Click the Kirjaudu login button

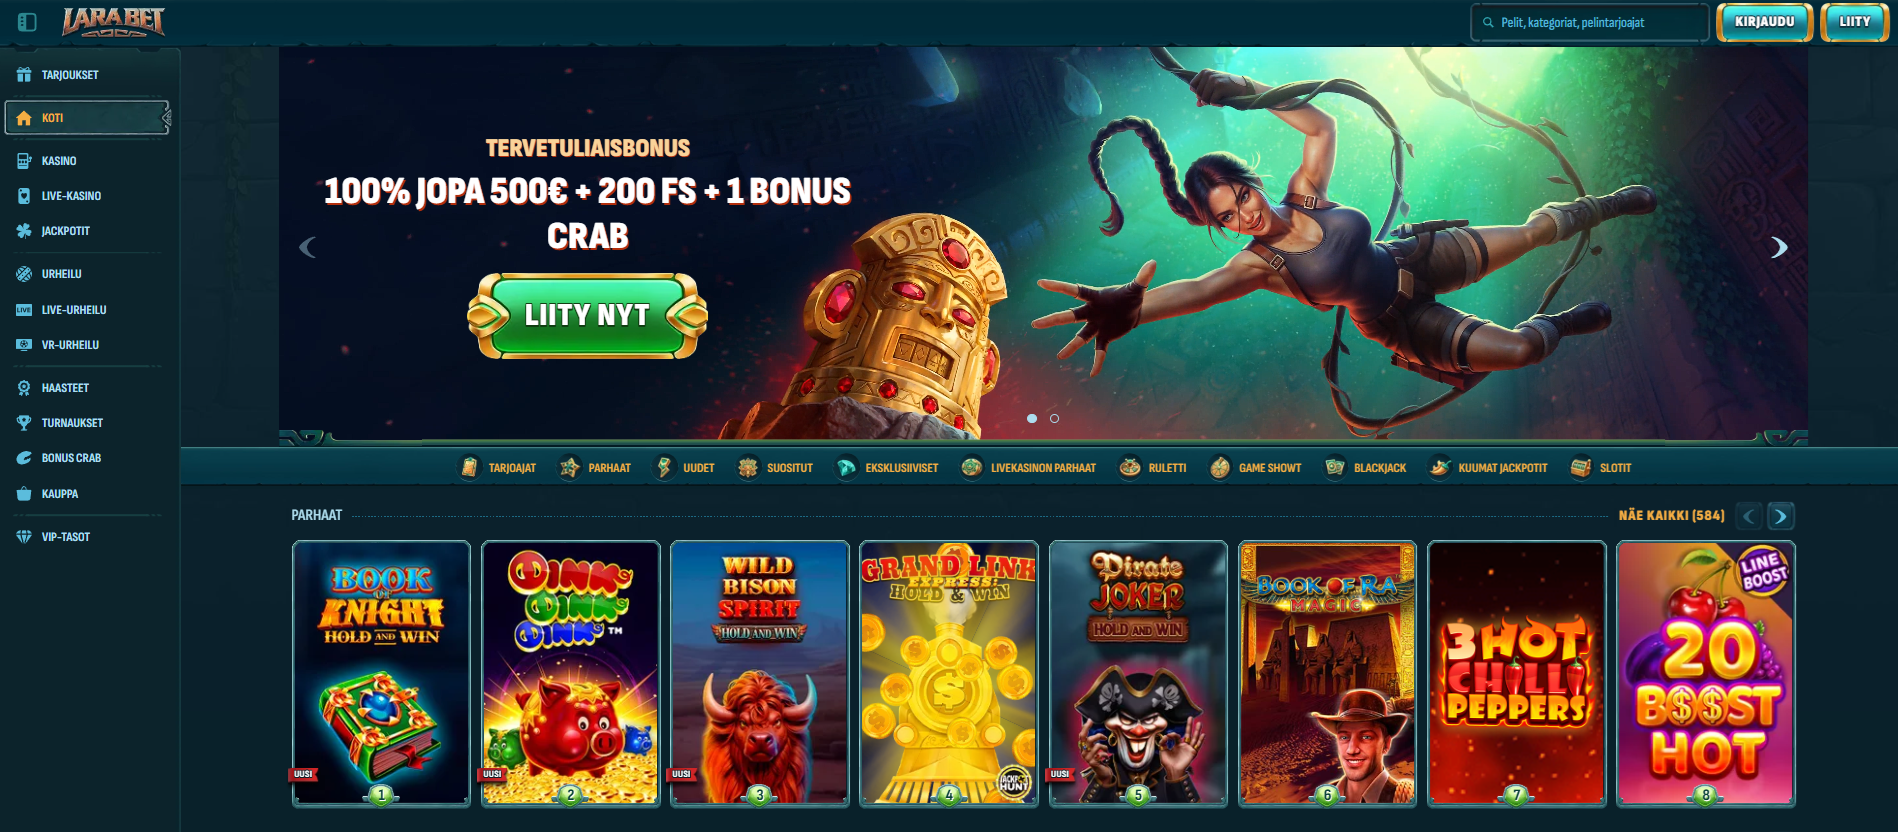[1765, 22]
